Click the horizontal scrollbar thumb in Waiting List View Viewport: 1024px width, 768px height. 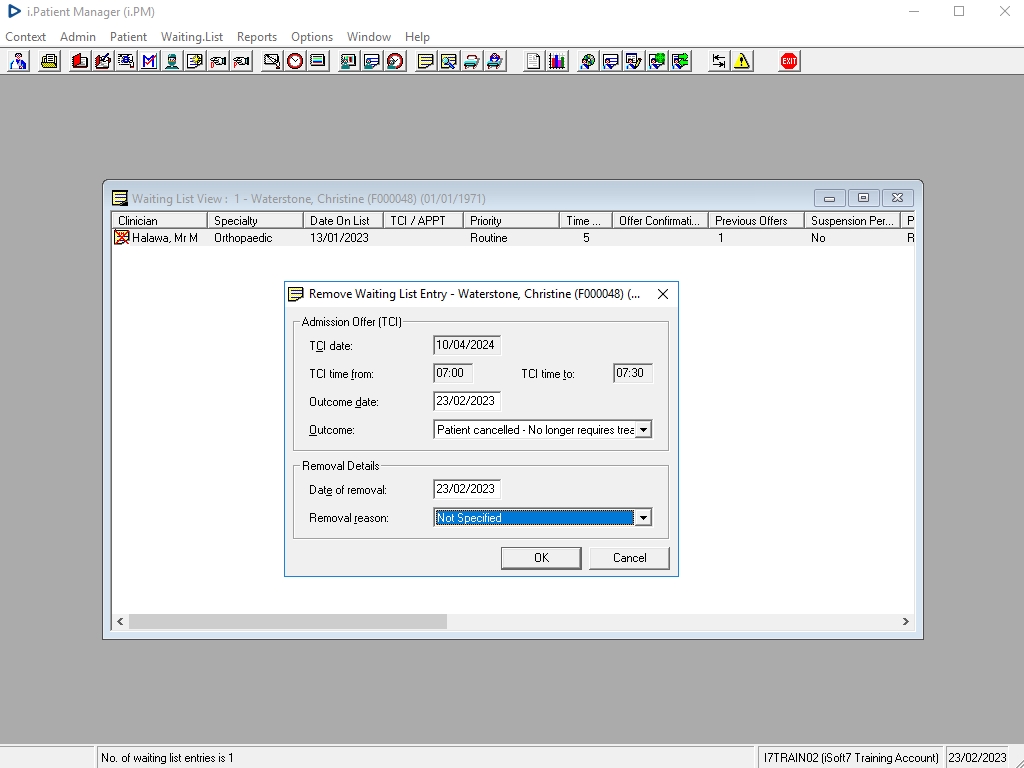coord(287,621)
